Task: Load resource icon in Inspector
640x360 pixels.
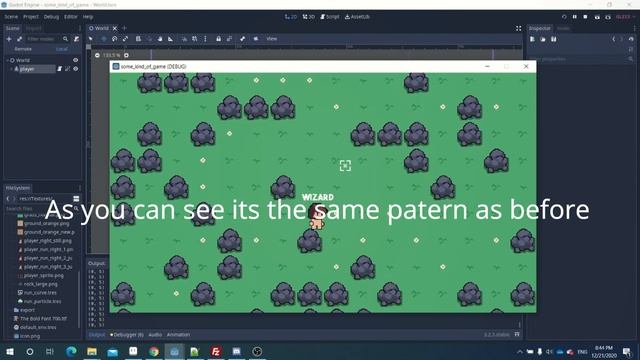Action: tap(543, 39)
